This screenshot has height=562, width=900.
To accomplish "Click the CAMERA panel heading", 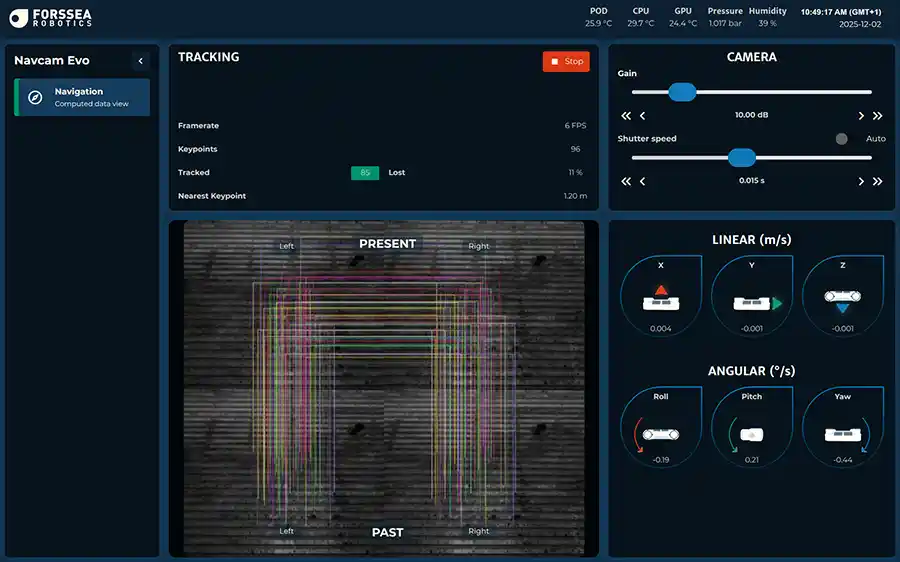I will click(751, 57).
